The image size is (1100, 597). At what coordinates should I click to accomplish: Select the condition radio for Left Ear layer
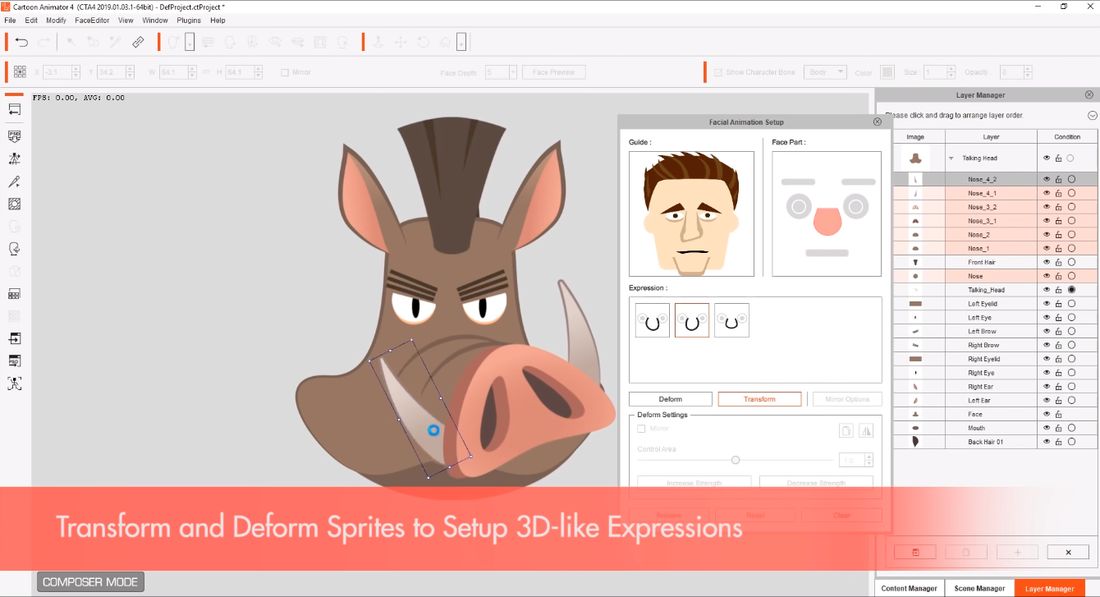(x=1071, y=401)
